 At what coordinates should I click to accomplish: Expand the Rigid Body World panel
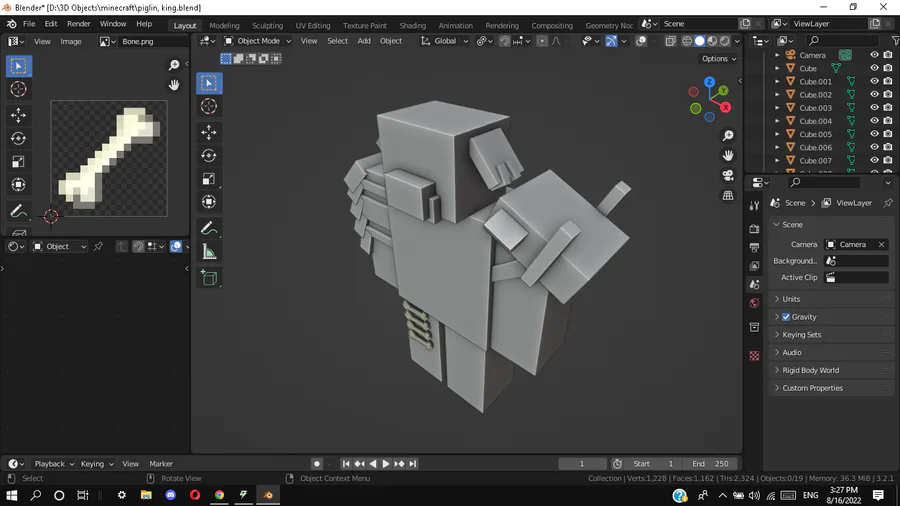[x=831, y=370]
